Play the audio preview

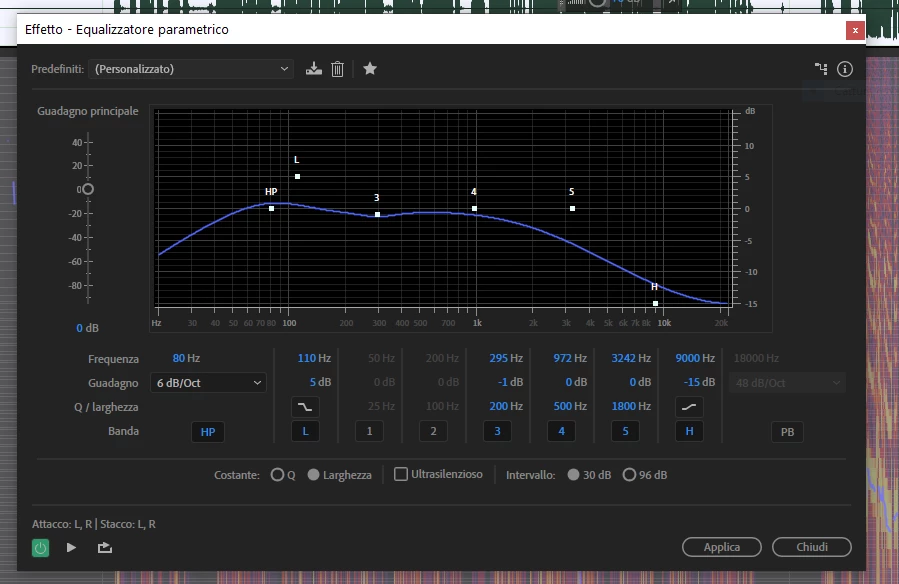pyautogui.click(x=71, y=547)
